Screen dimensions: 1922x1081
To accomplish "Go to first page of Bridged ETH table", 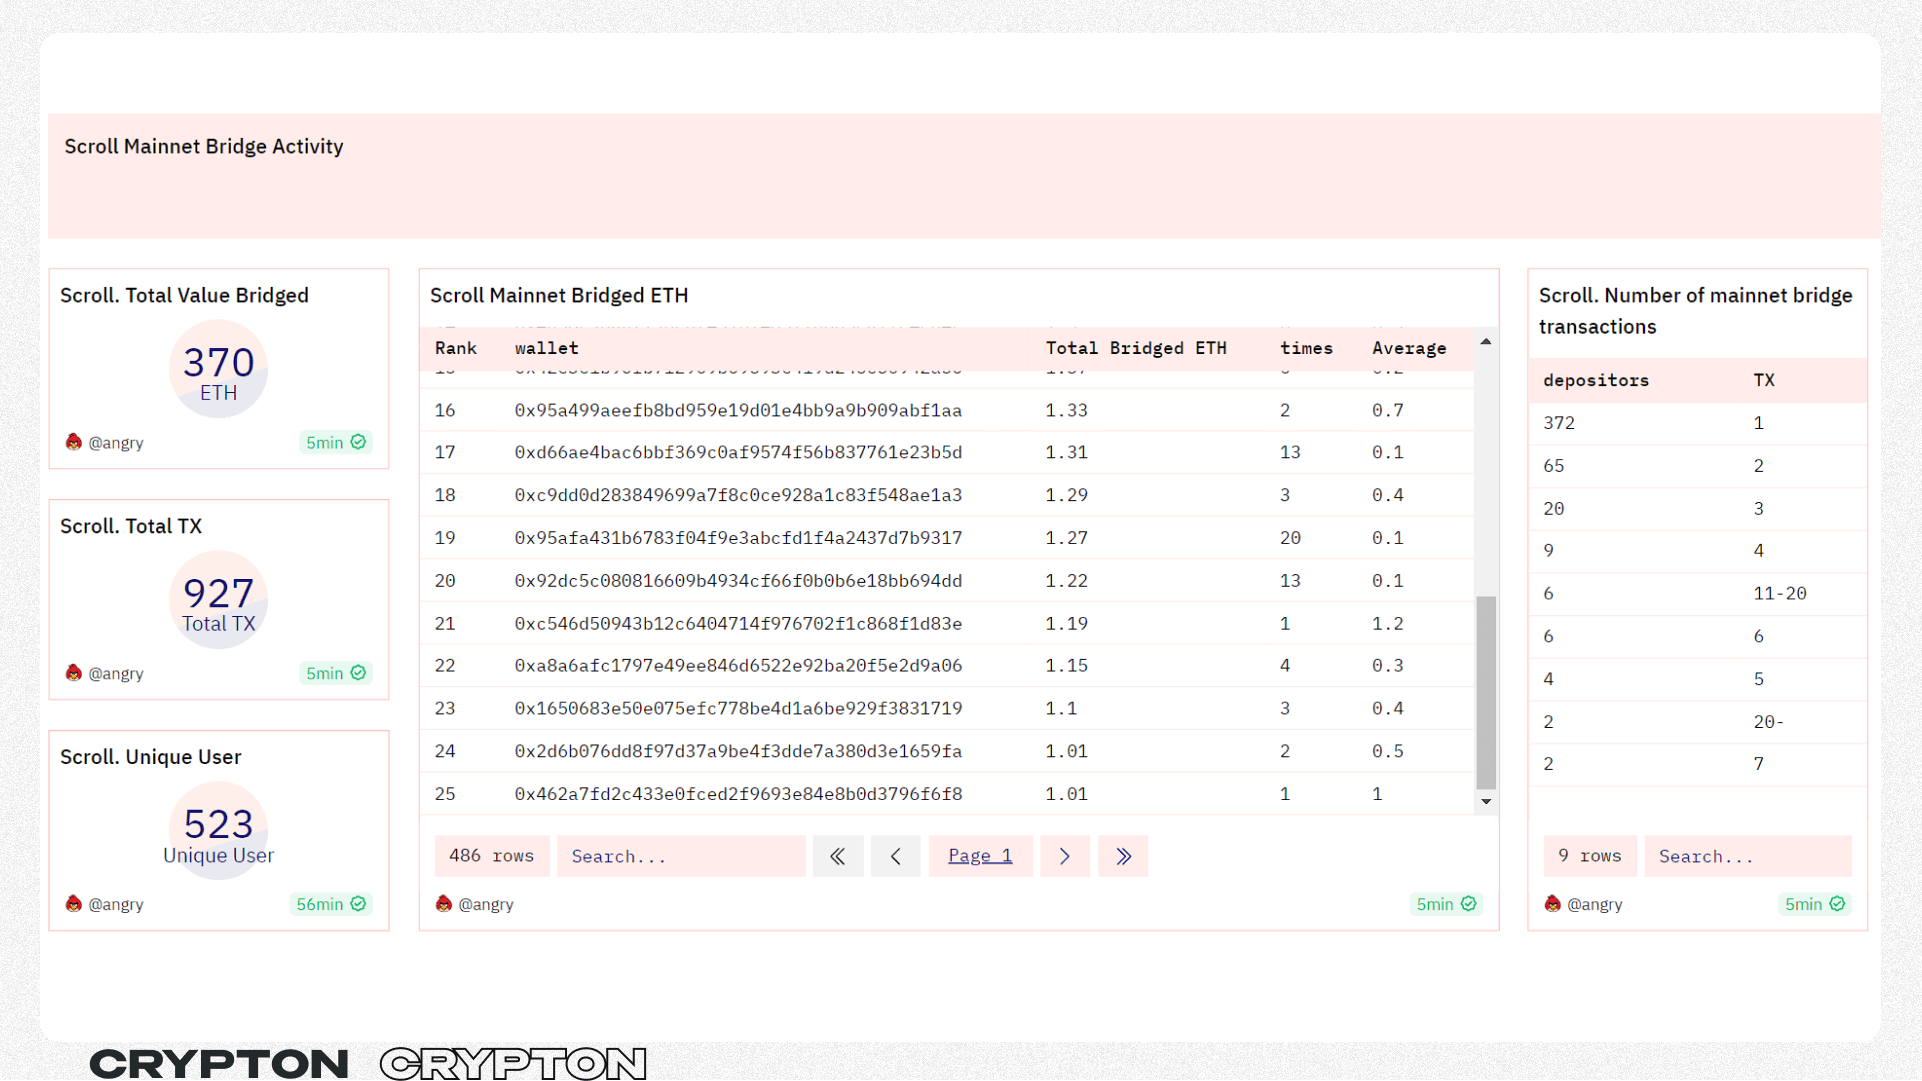I will pos(838,856).
